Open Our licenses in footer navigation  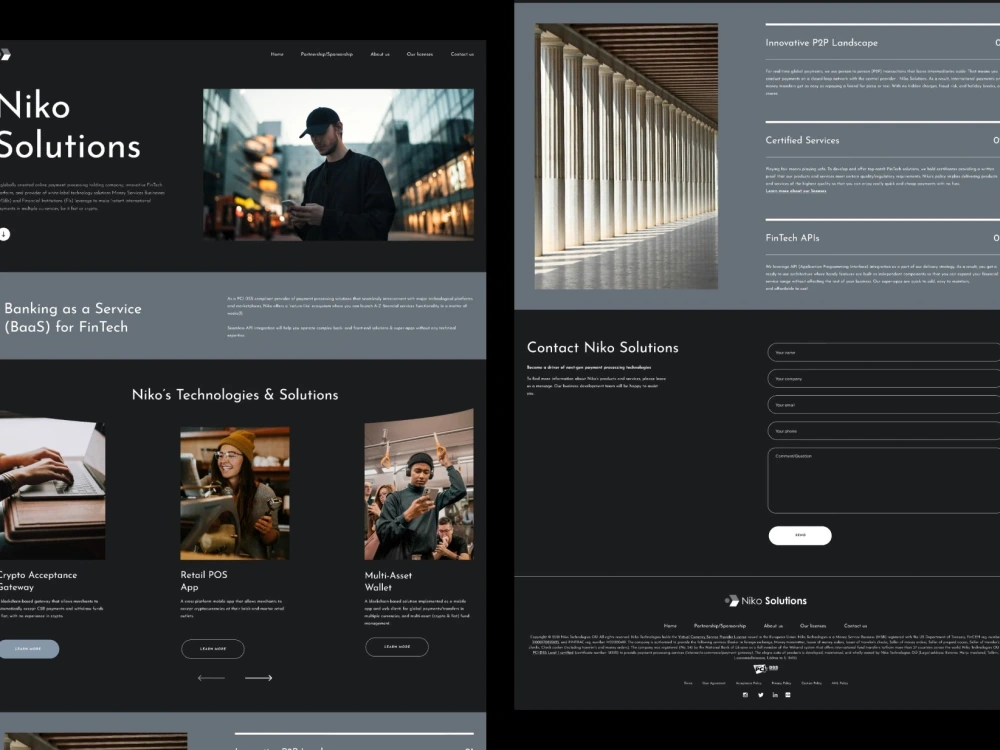(x=813, y=626)
